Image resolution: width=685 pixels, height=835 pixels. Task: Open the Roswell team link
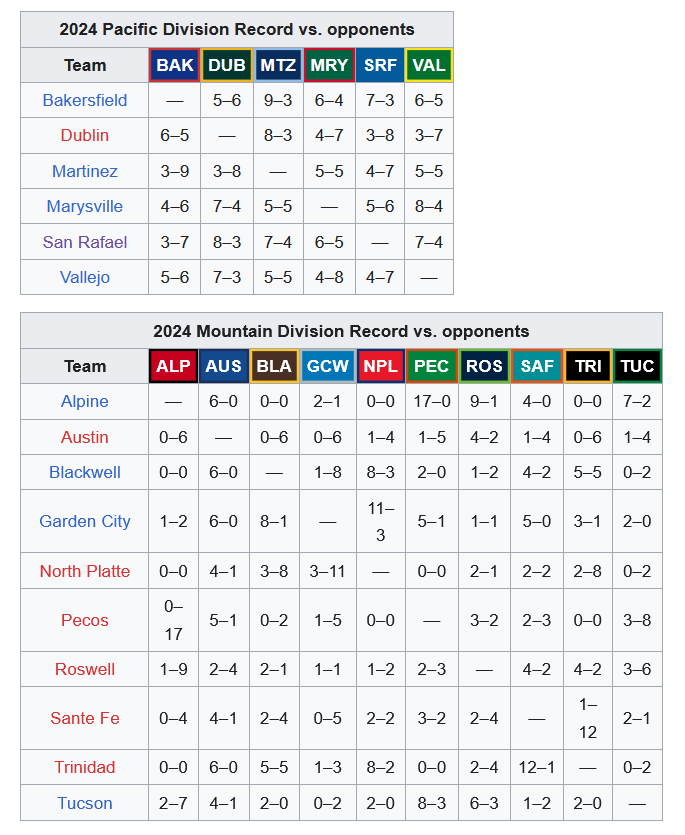85,669
